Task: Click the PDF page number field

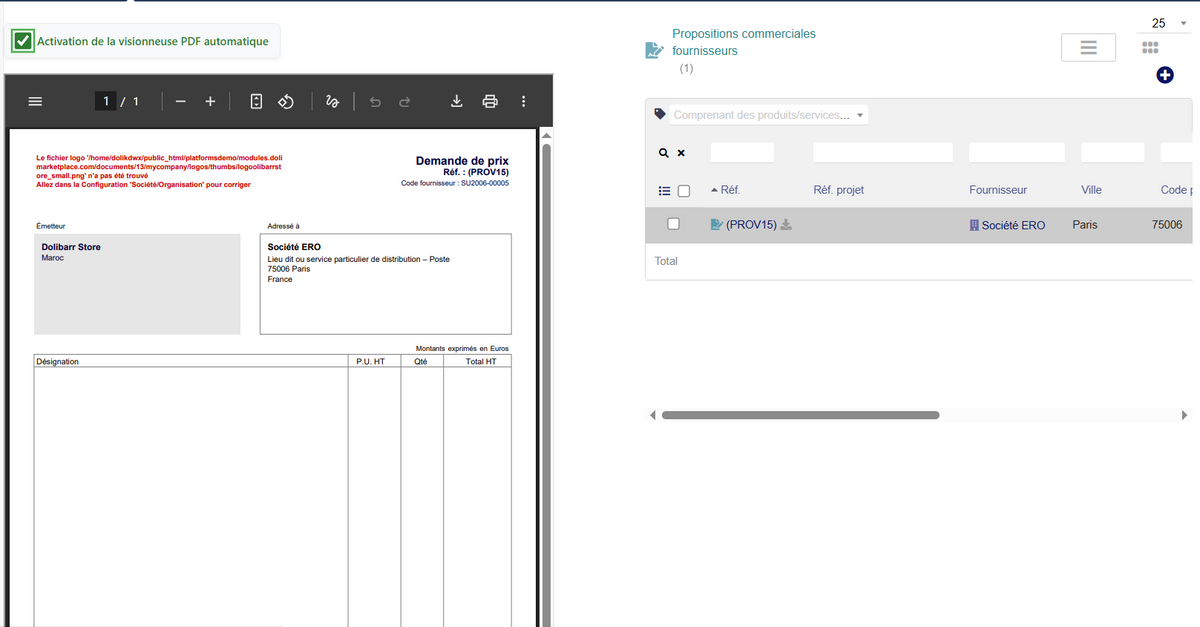Action: pyautogui.click(x=106, y=101)
